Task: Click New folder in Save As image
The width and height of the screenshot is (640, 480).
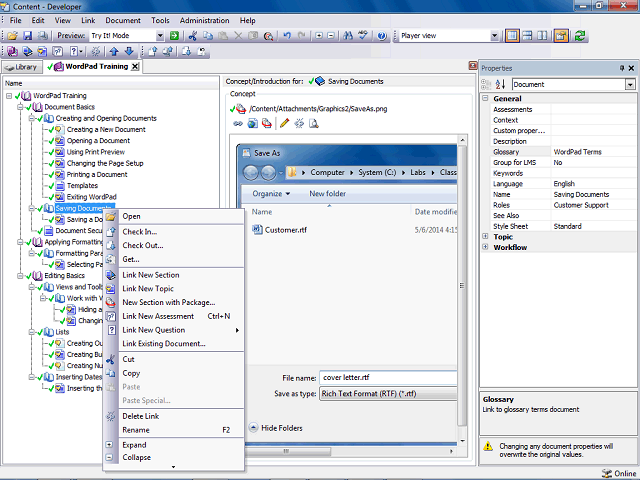Action: click(327, 194)
